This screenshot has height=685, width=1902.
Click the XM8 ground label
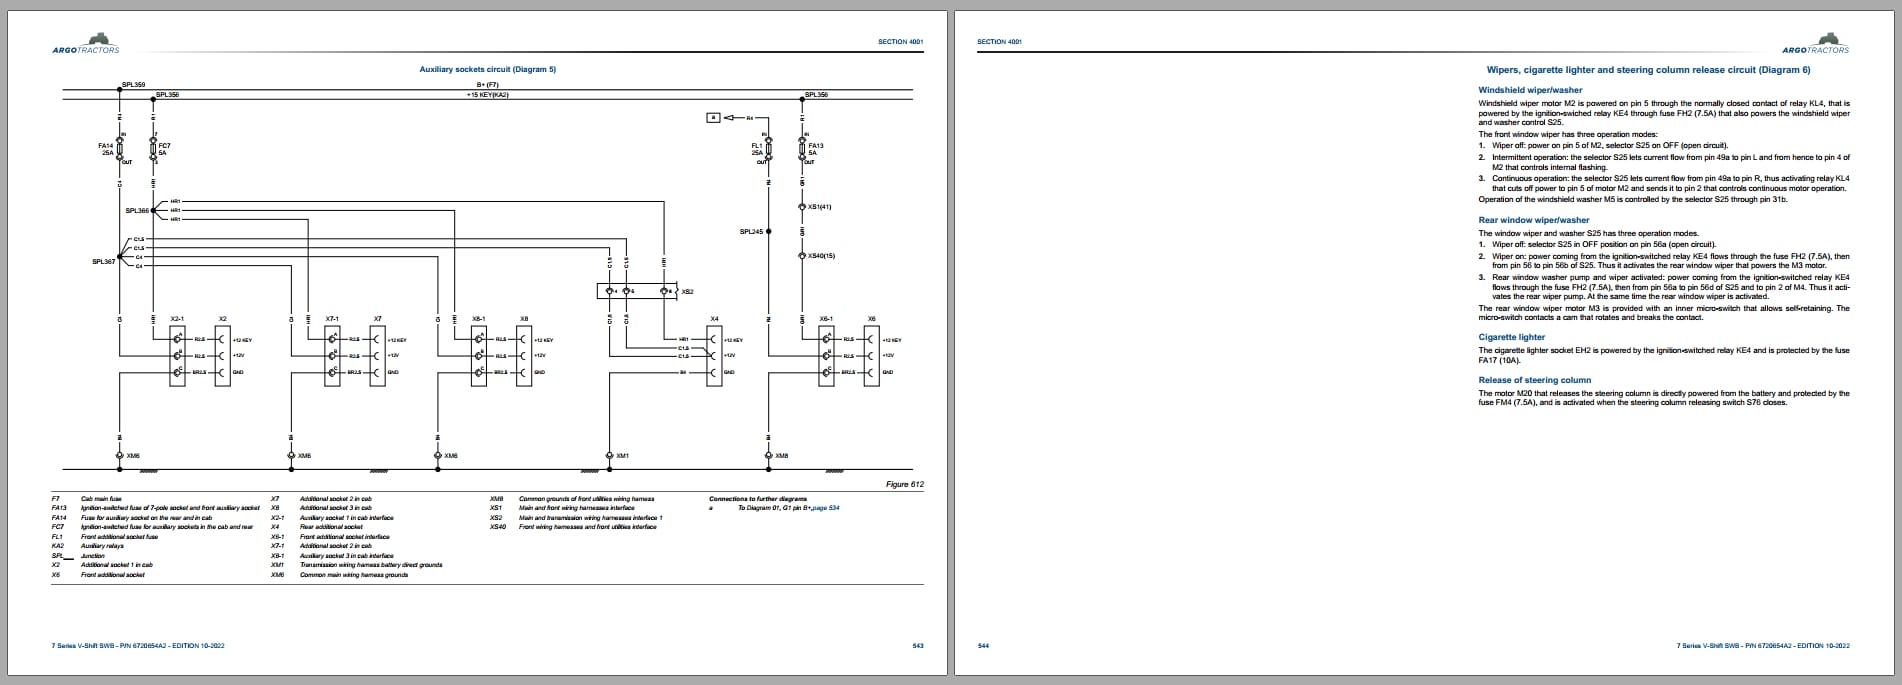[782, 456]
